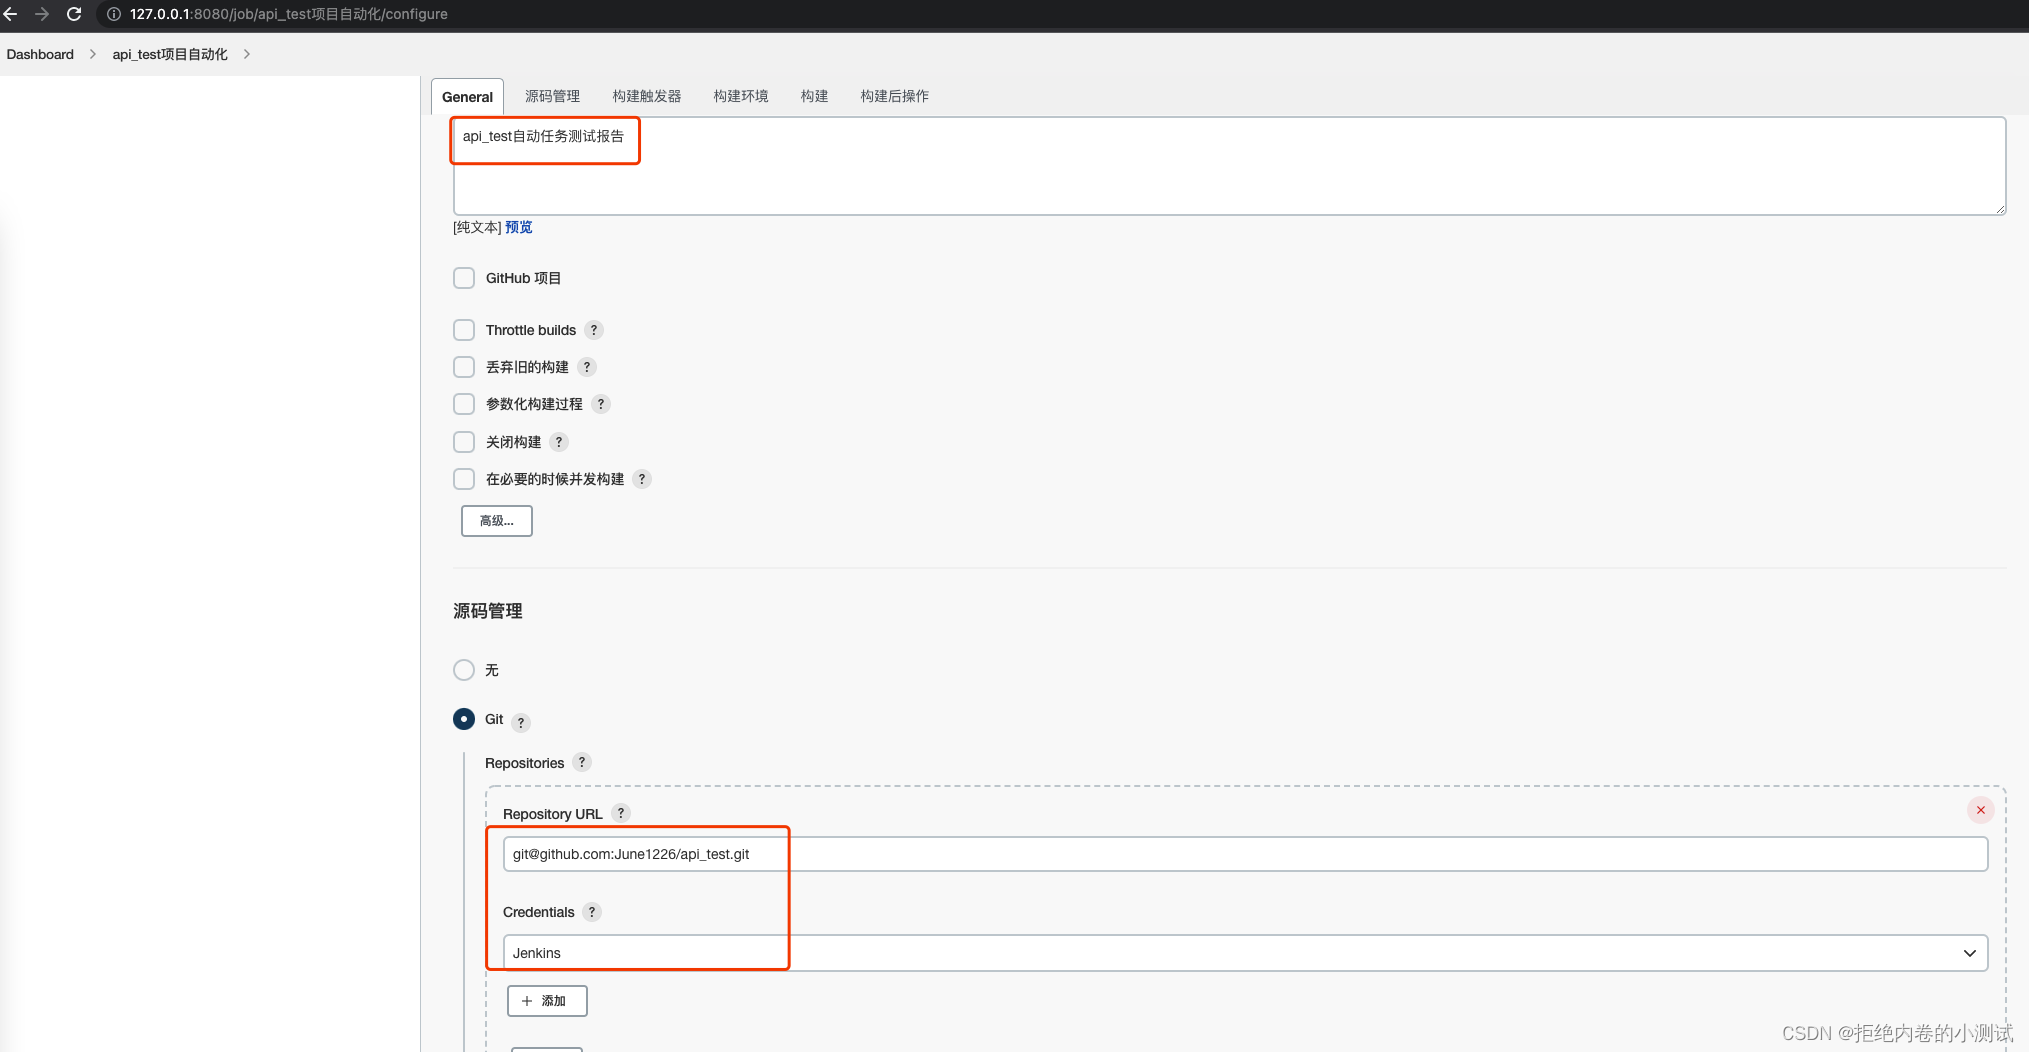
Task: Open help for Throttle builds
Action: point(594,330)
